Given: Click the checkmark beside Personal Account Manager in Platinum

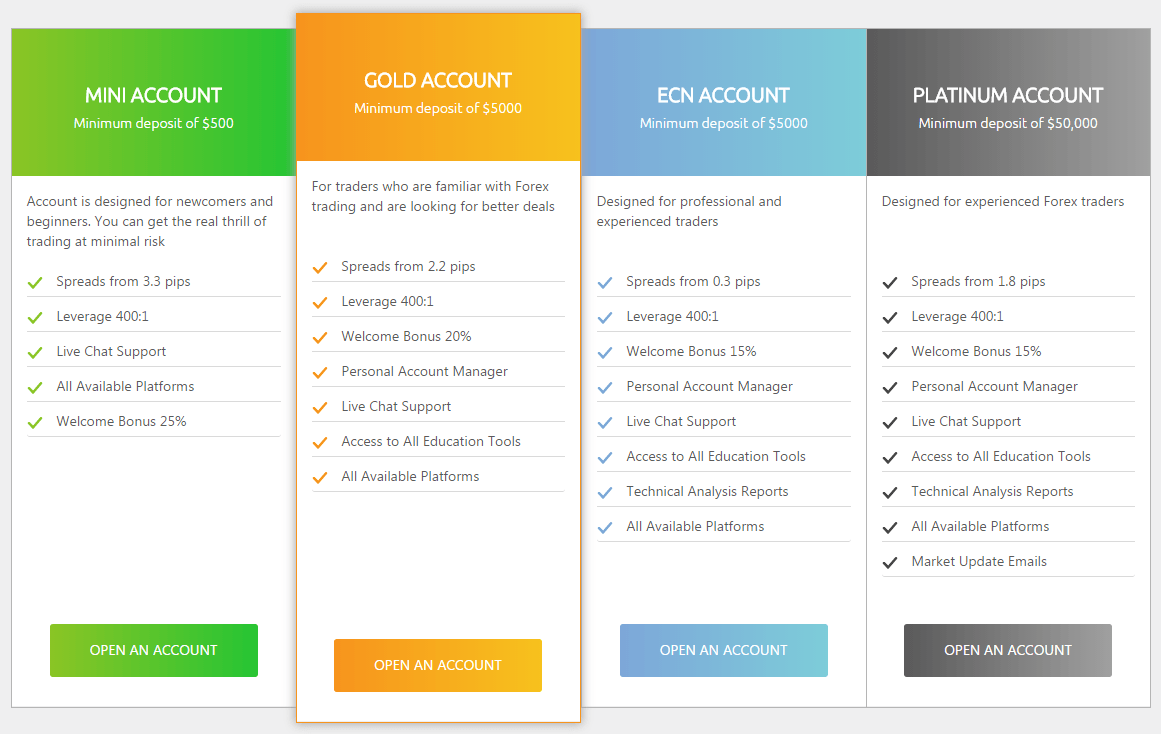Looking at the screenshot, I should point(889,386).
